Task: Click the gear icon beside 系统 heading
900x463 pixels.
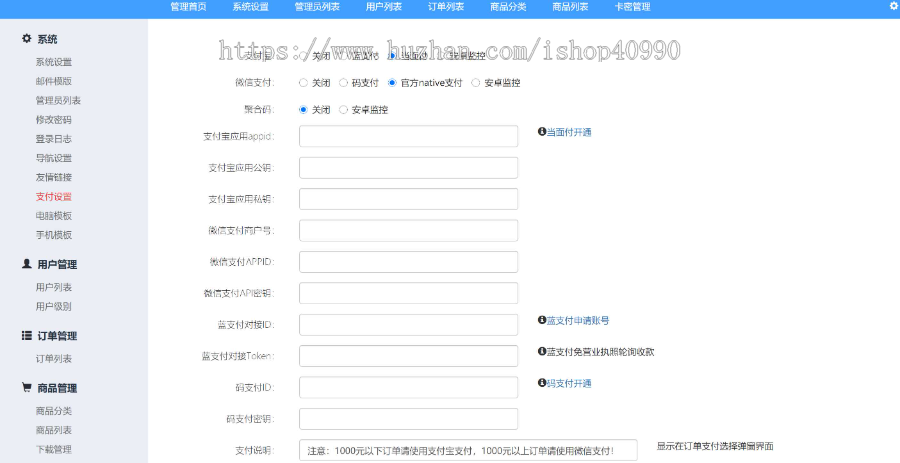Action: 27,39
